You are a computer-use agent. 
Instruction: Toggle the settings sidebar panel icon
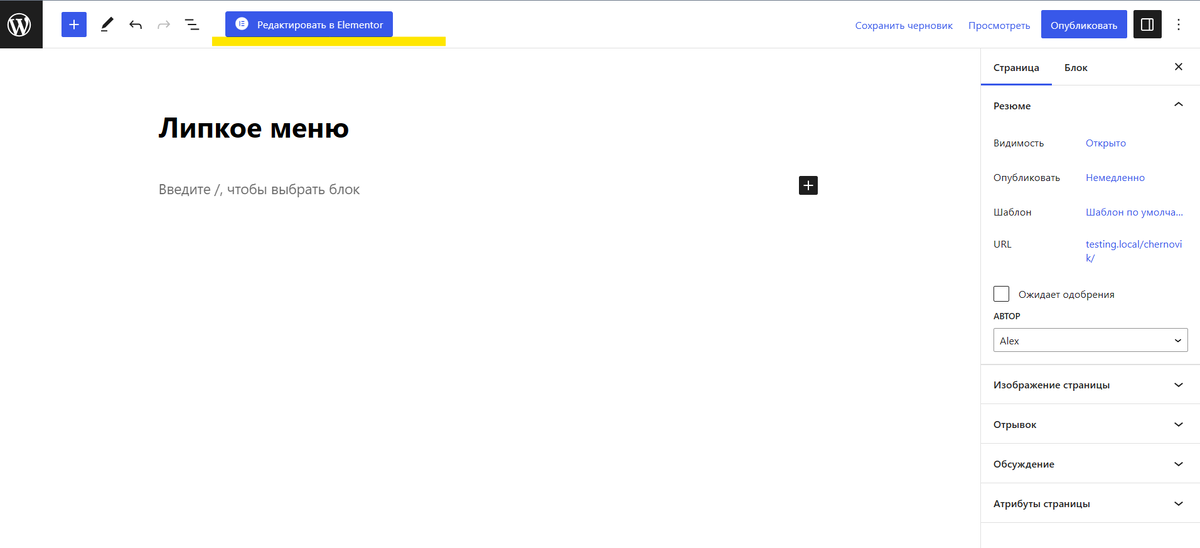pos(1147,25)
